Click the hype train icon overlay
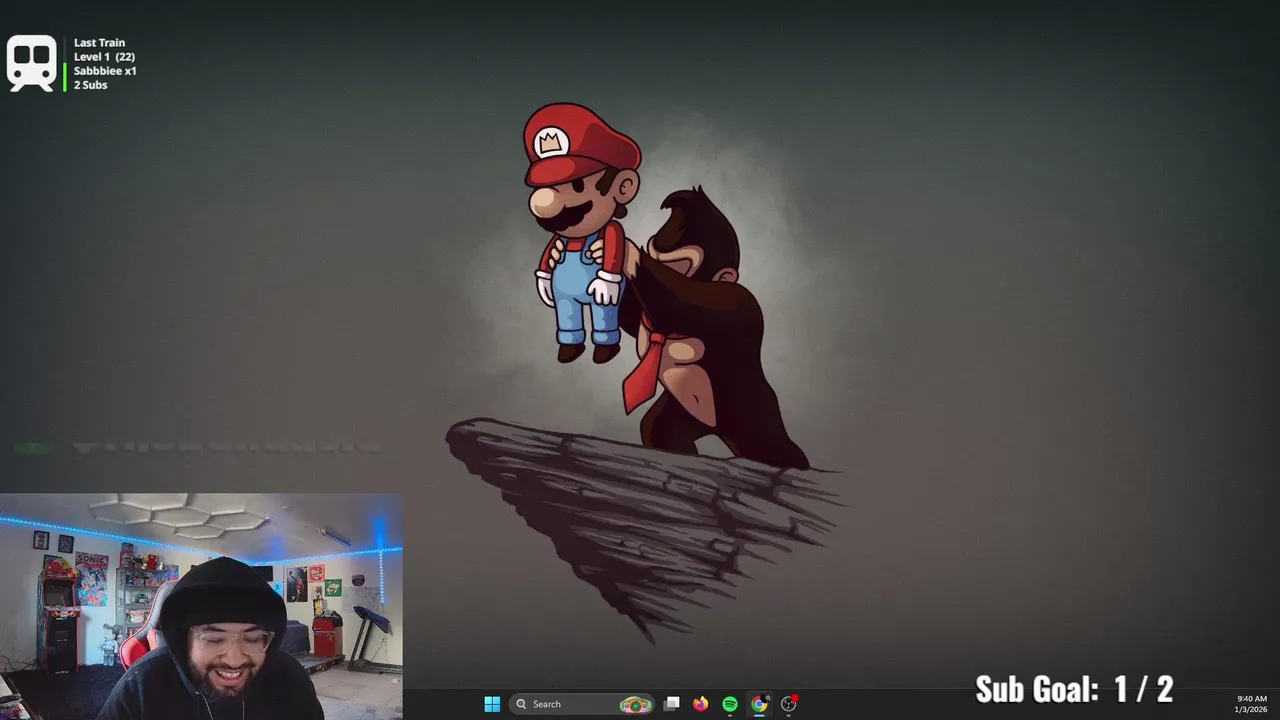 point(32,63)
